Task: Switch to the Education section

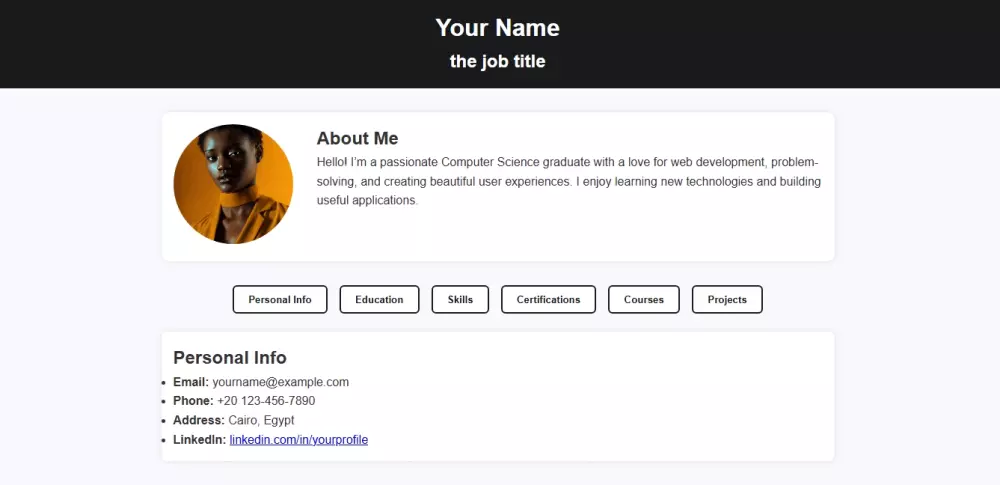Action: [379, 300]
